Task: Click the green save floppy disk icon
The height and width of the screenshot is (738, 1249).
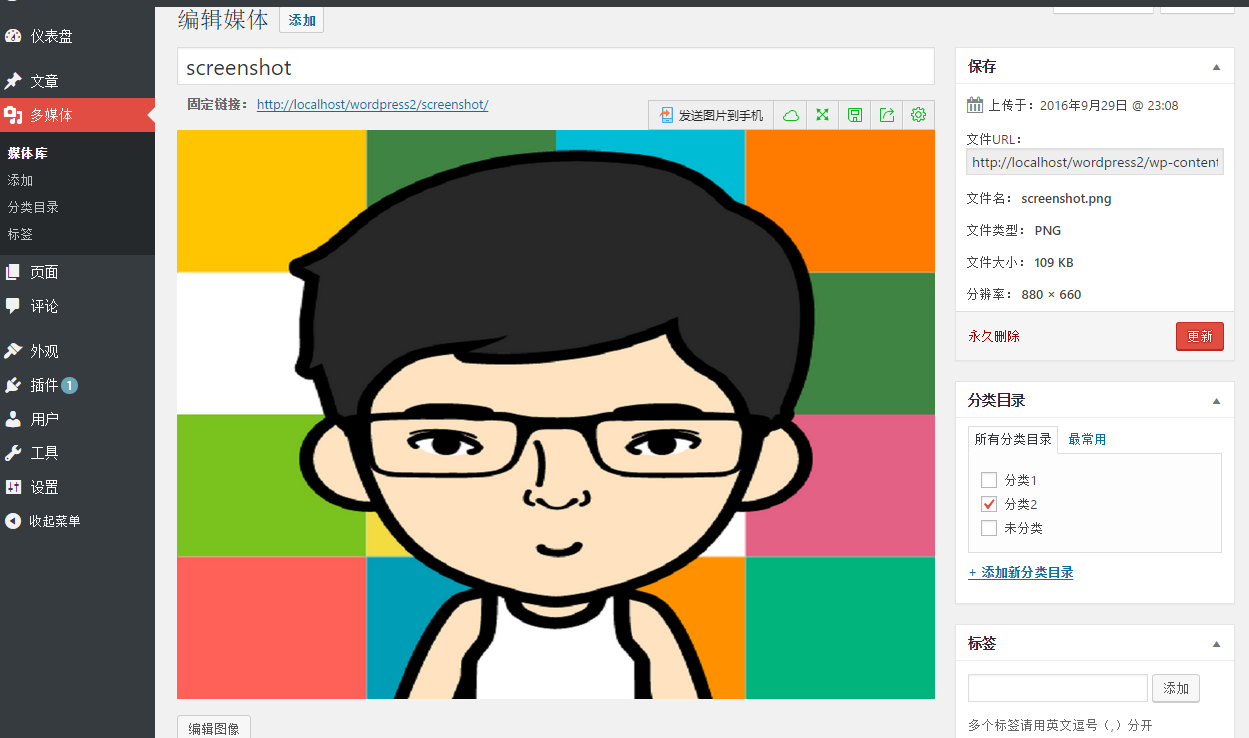Action: pos(855,115)
